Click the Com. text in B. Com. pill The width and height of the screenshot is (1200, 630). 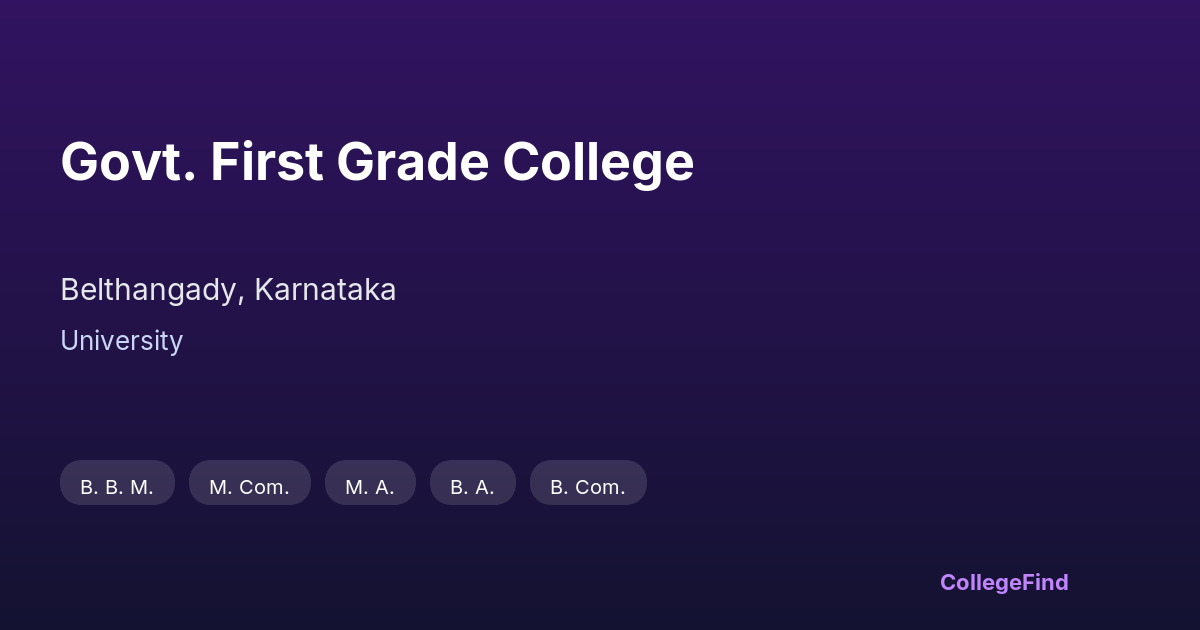tap(600, 487)
